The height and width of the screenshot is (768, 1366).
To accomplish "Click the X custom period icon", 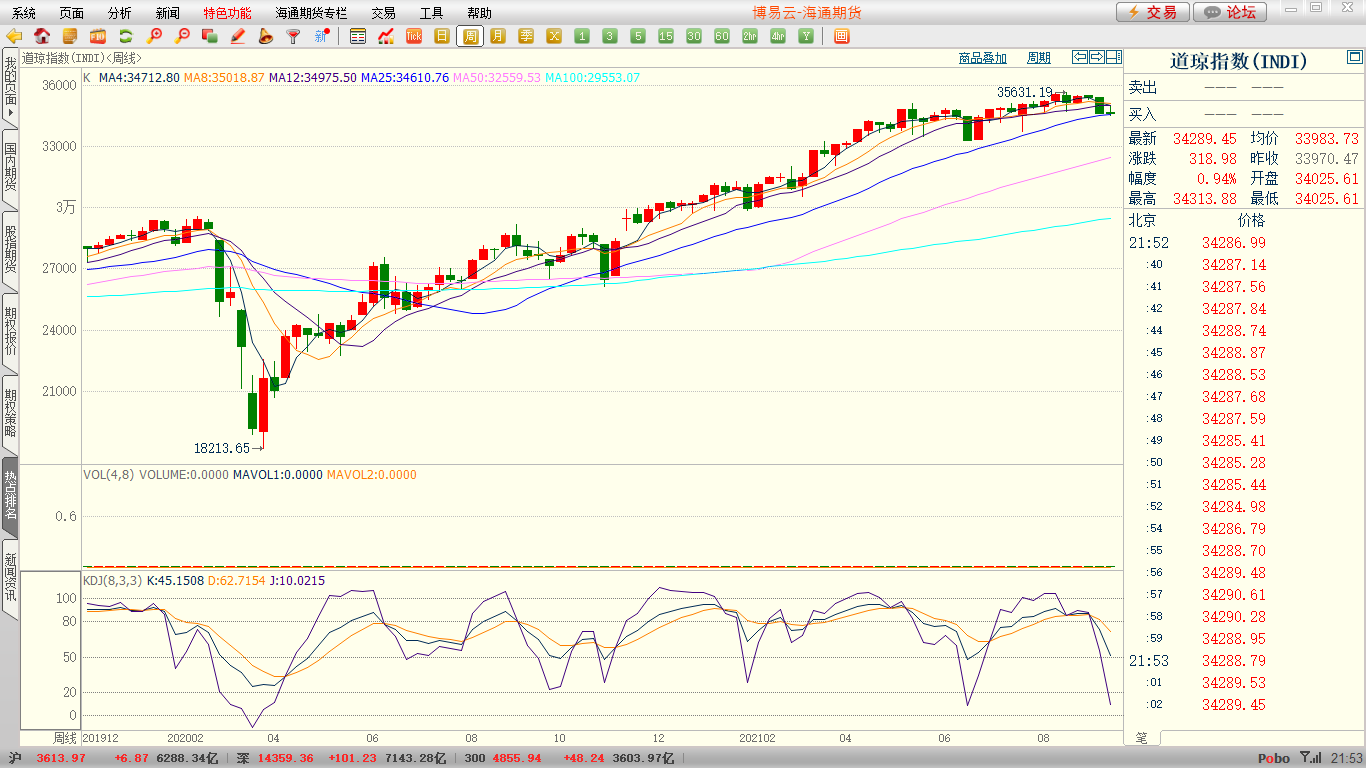I will (554, 36).
